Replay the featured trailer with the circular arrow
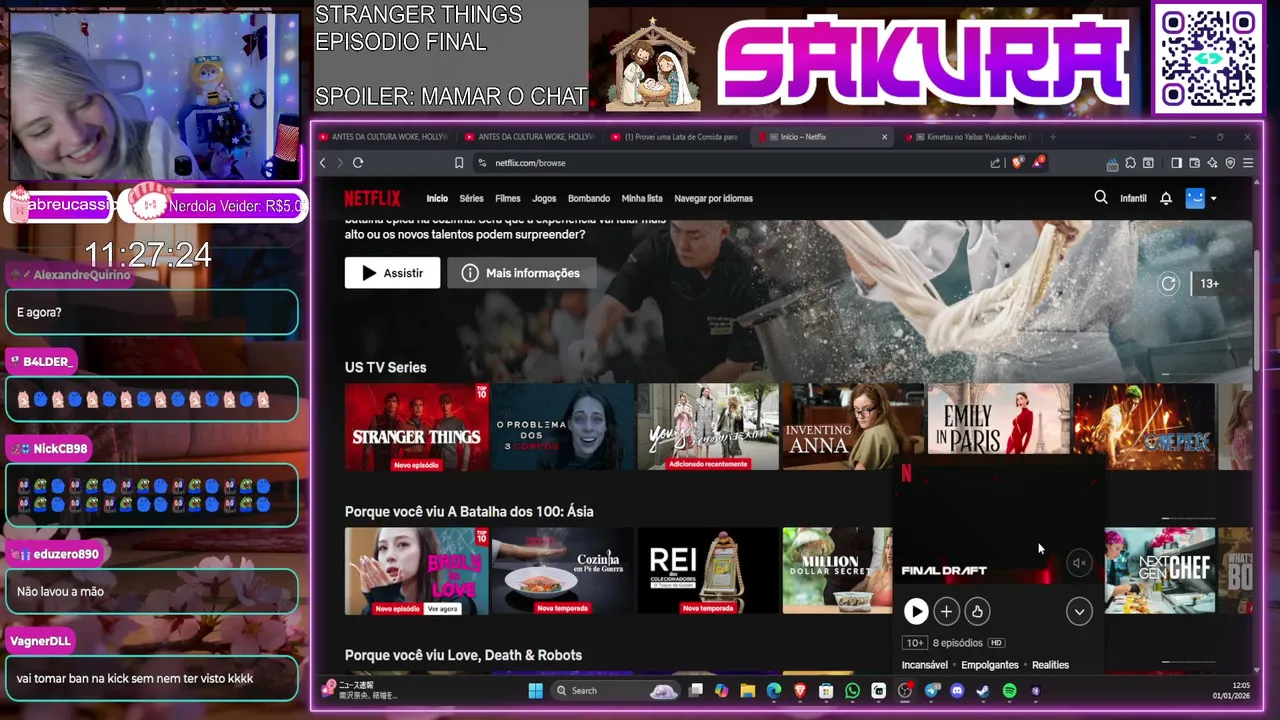The height and width of the screenshot is (720, 1280). click(x=1168, y=284)
